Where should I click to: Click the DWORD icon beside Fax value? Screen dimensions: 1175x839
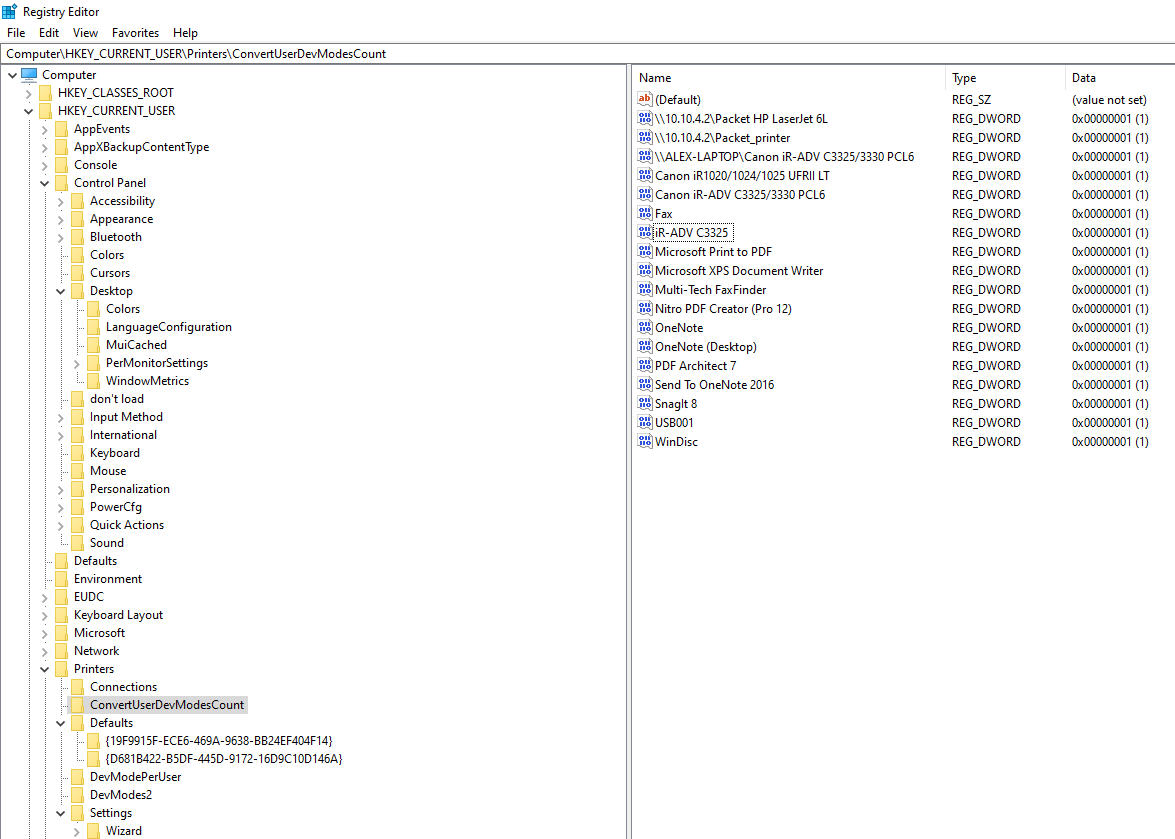[644, 213]
